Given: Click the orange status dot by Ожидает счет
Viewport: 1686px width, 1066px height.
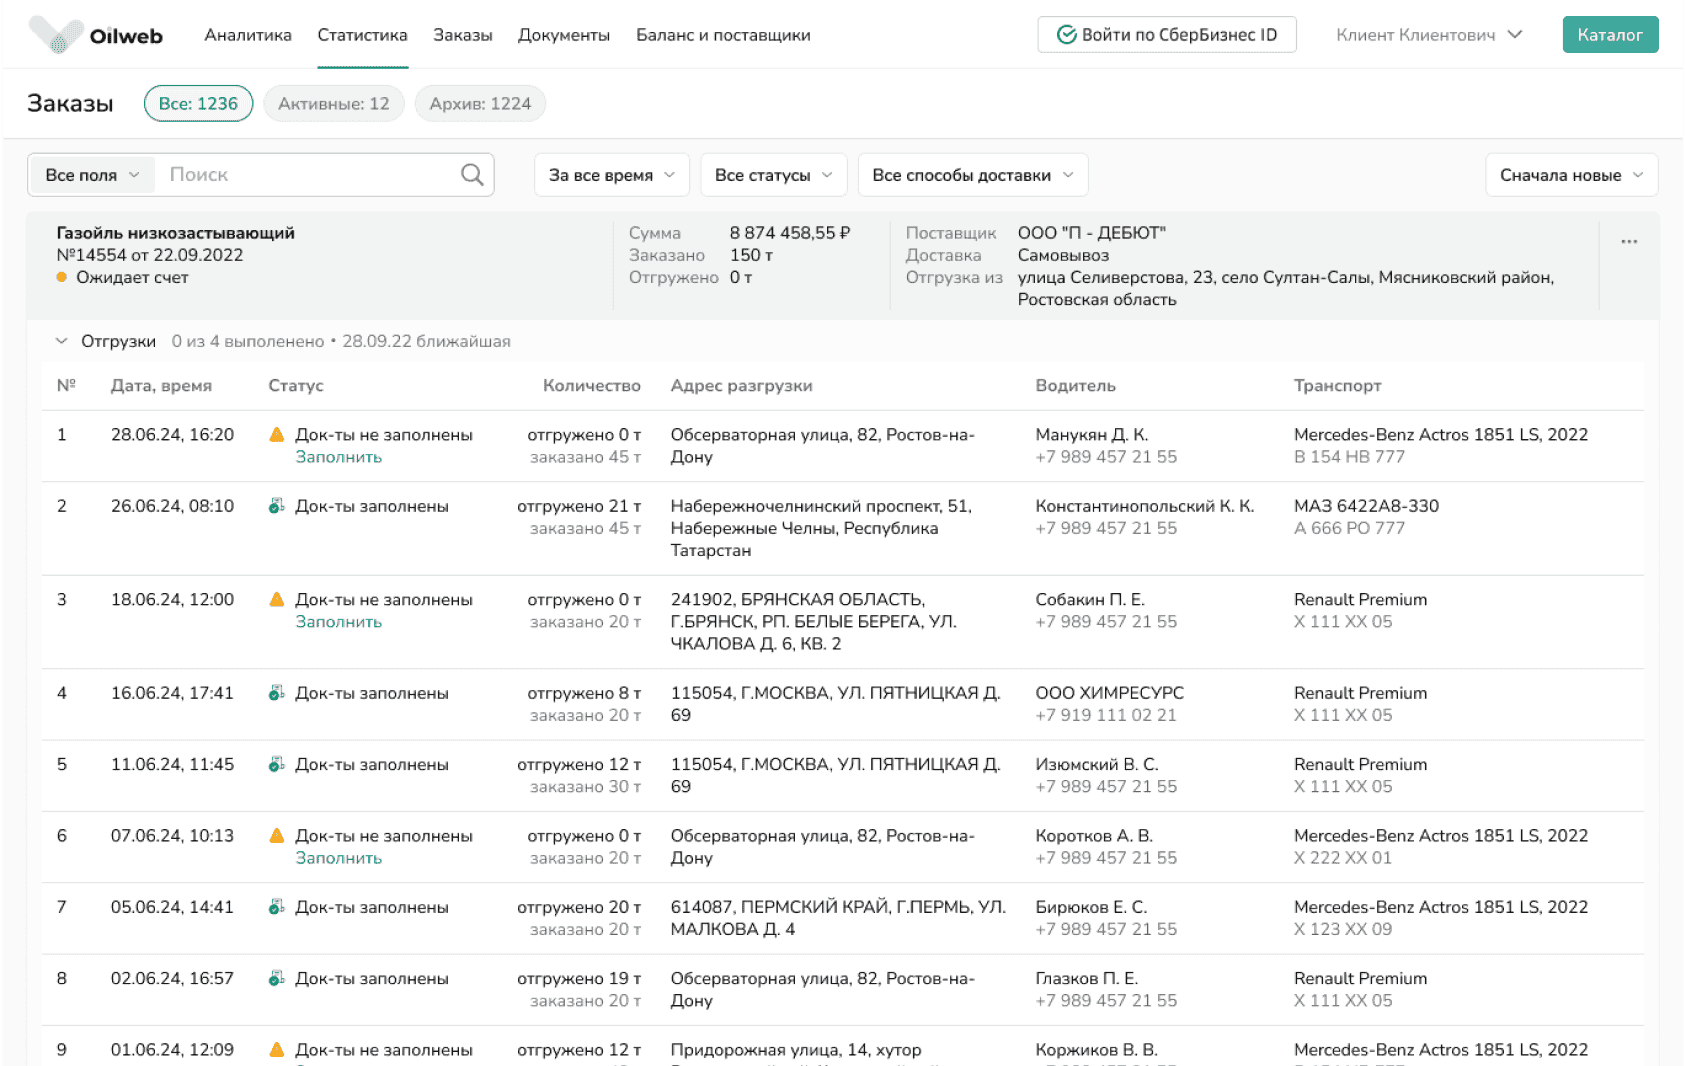Looking at the screenshot, I should point(62,278).
